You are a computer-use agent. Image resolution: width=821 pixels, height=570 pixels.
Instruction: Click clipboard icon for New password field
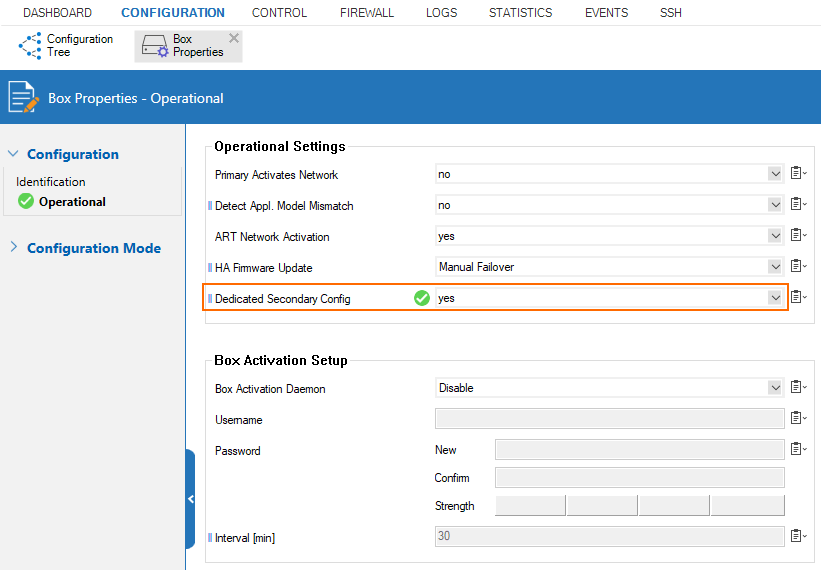click(798, 448)
